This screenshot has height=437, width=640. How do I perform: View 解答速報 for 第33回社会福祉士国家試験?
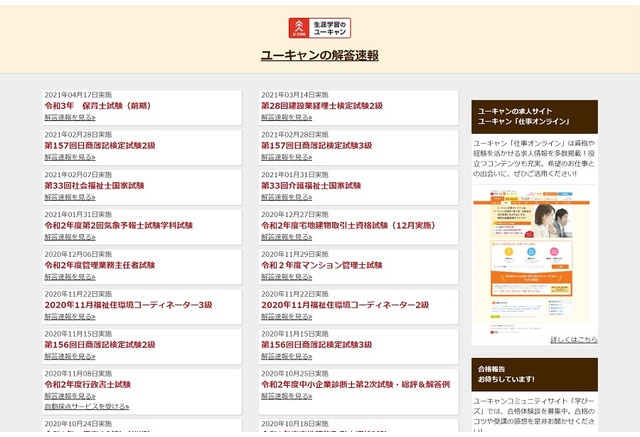pos(70,197)
